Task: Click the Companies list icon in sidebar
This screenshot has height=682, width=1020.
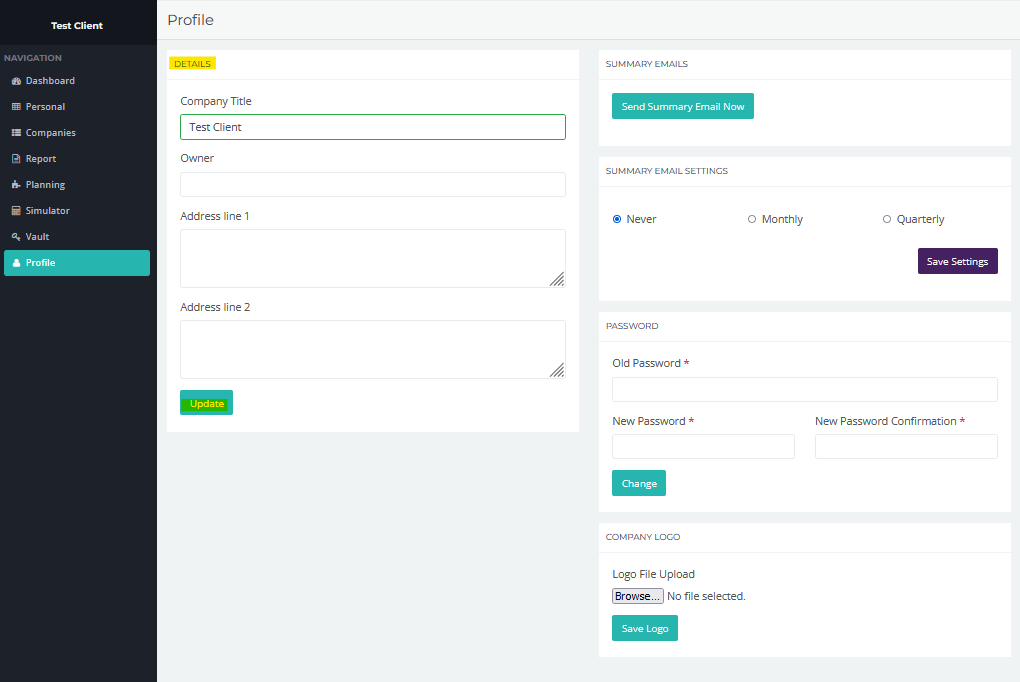Action: (x=16, y=133)
